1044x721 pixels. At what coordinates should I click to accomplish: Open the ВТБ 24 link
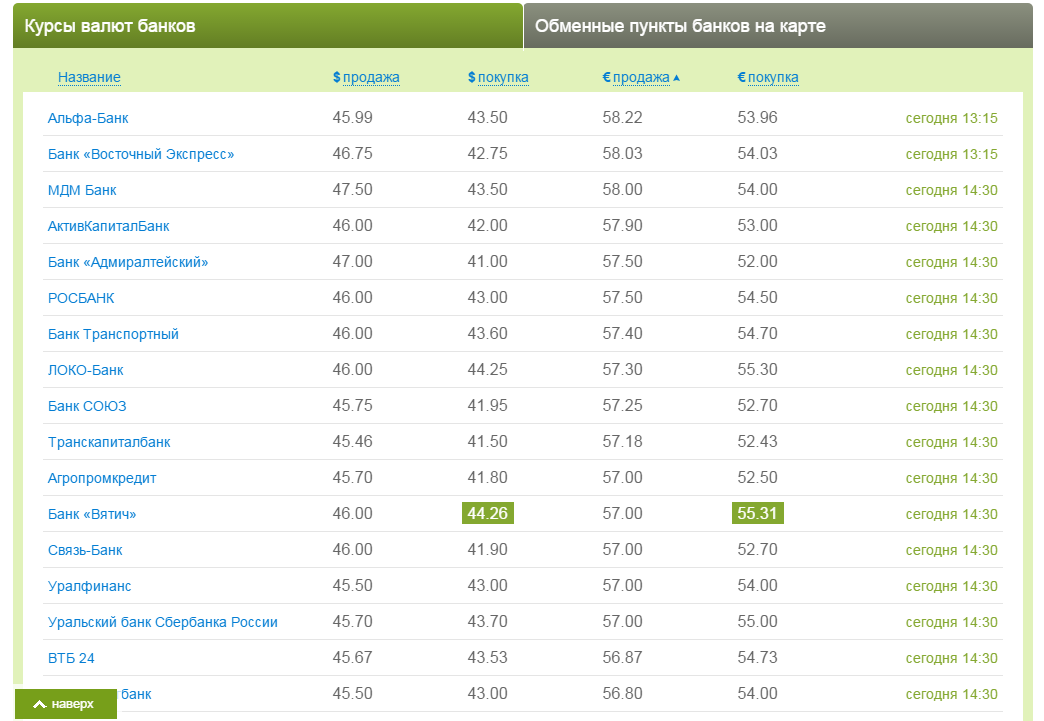[x=71, y=657]
